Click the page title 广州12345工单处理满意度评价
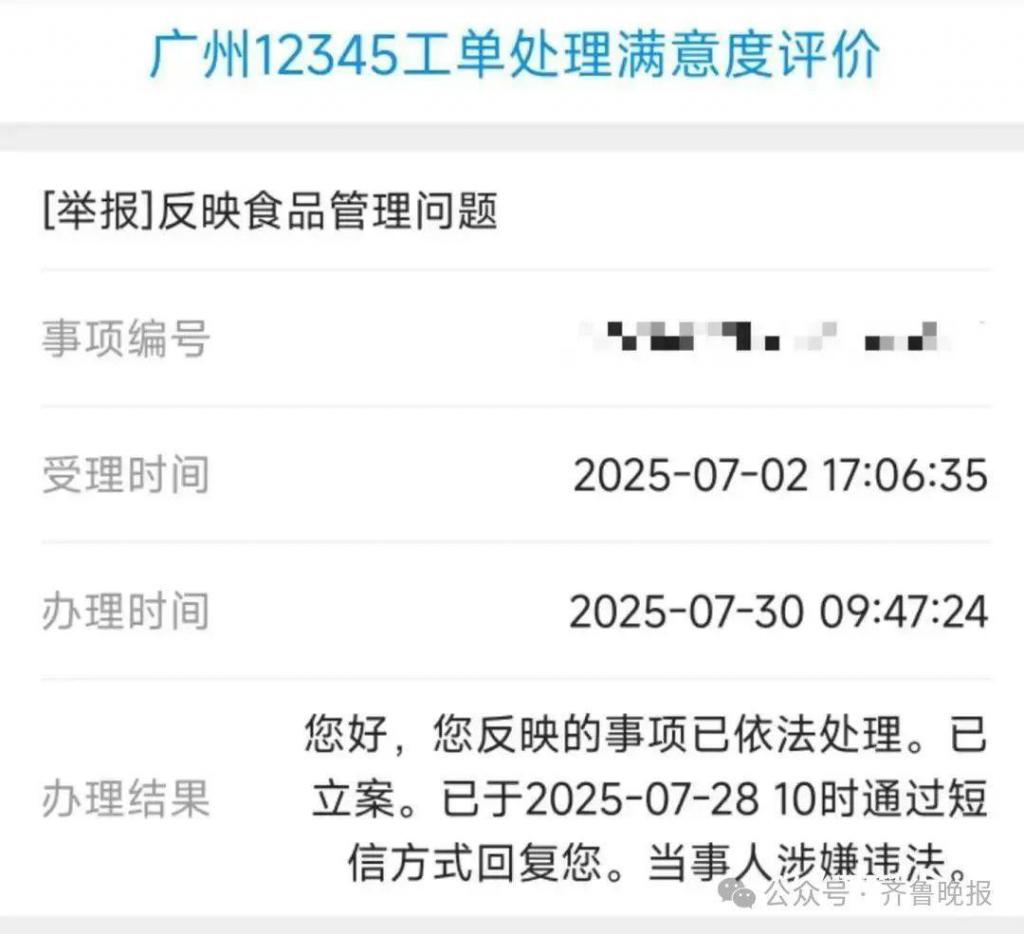 tap(515, 56)
